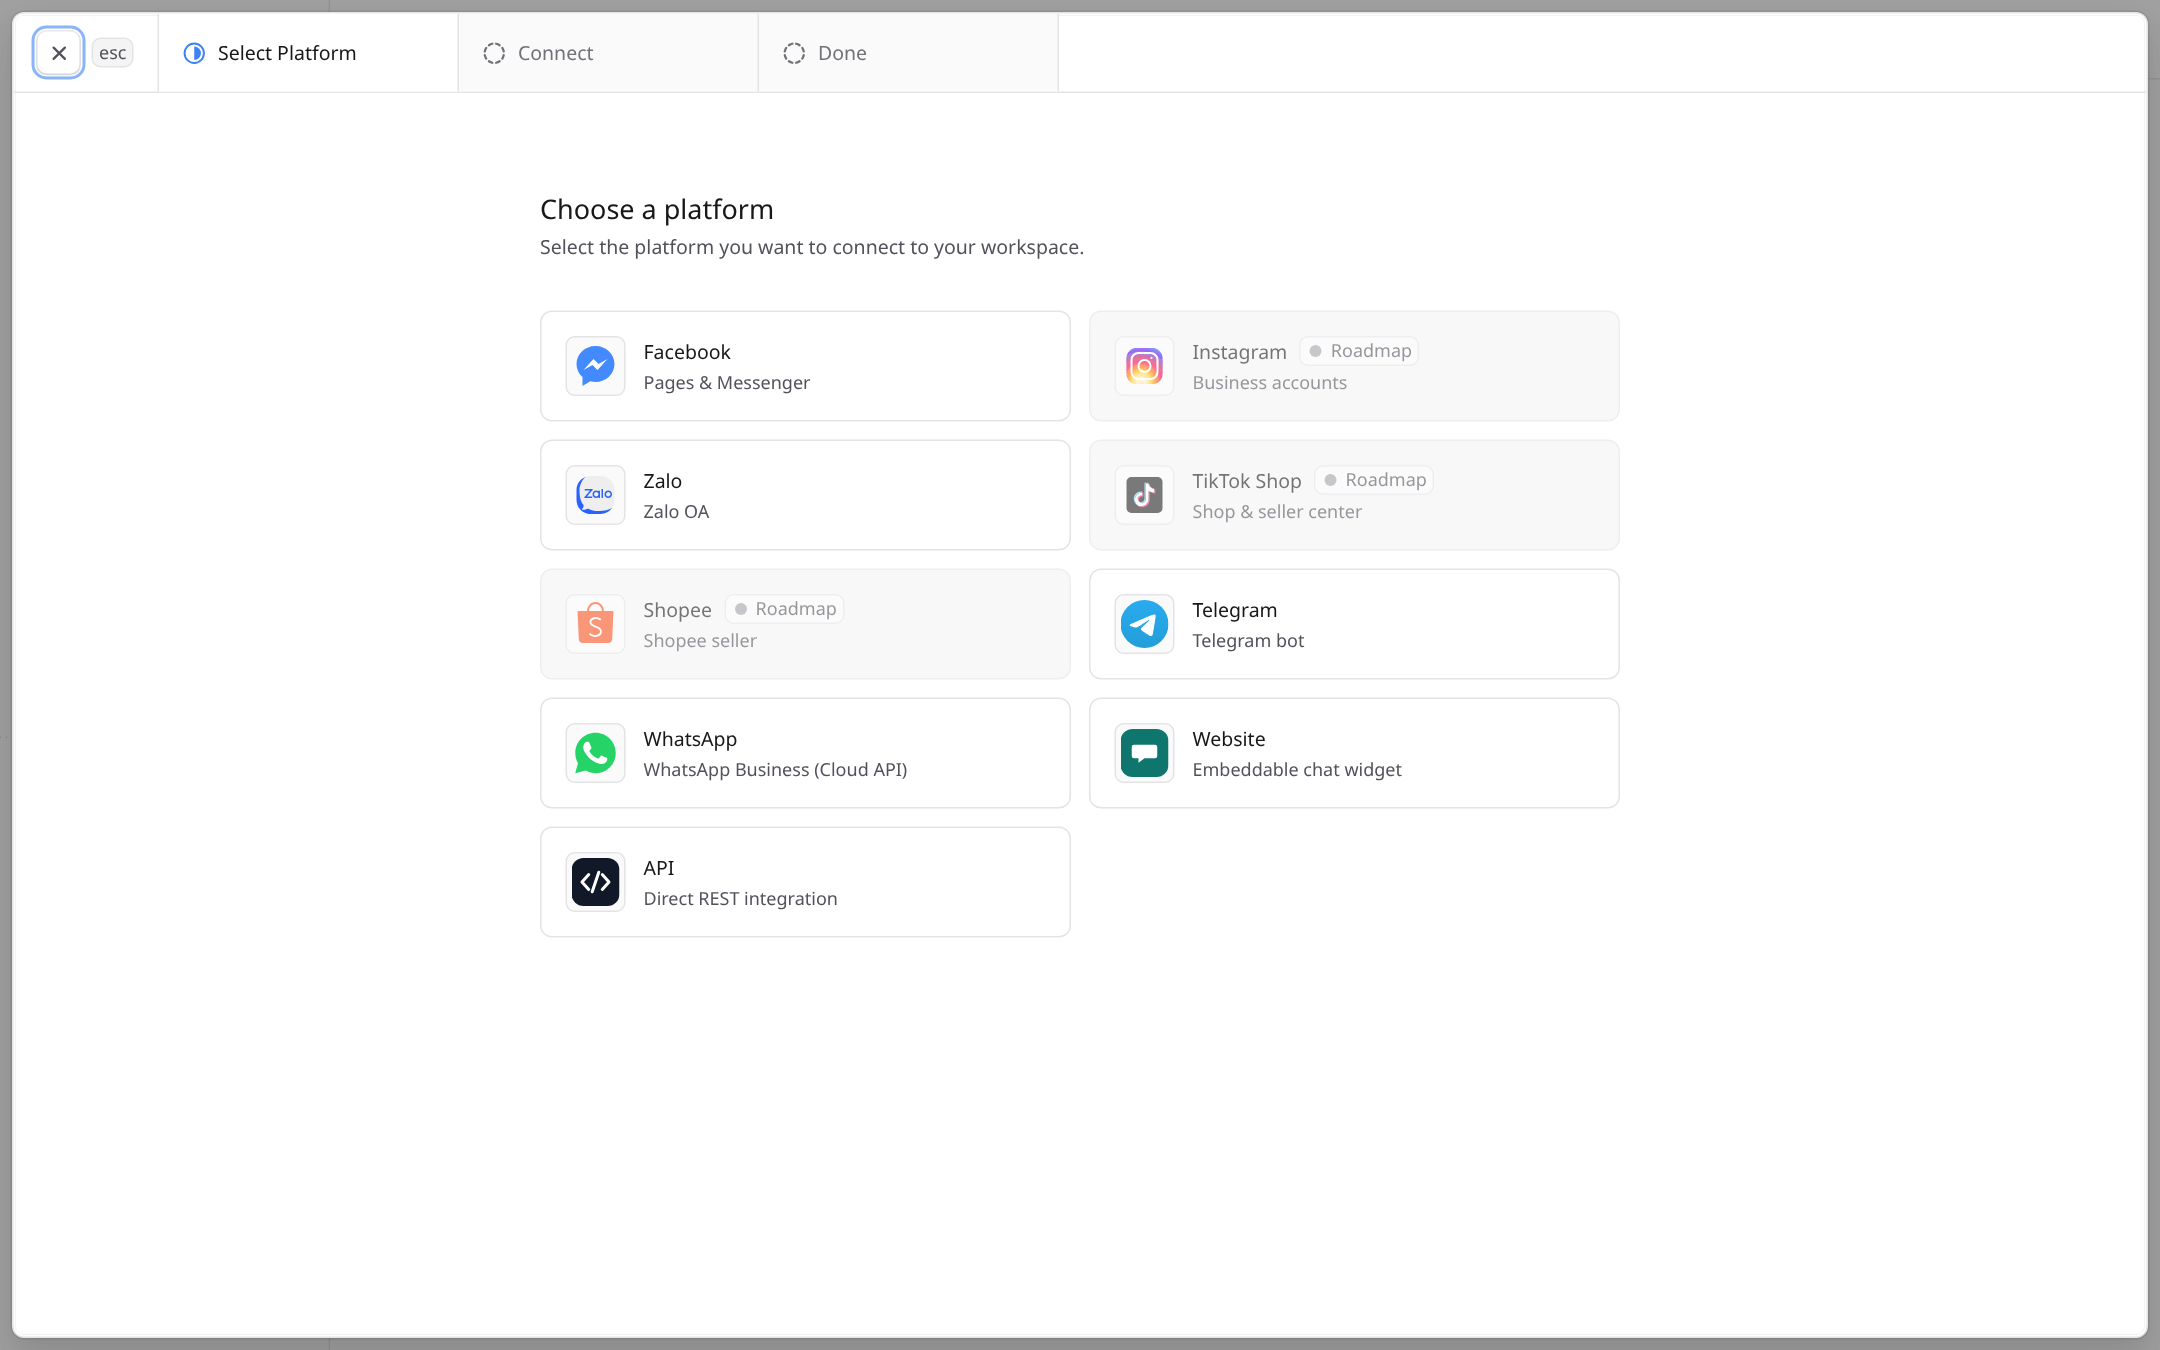Click the Website chat widget icon
The image size is (2160, 1350).
tap(1144, 753)
